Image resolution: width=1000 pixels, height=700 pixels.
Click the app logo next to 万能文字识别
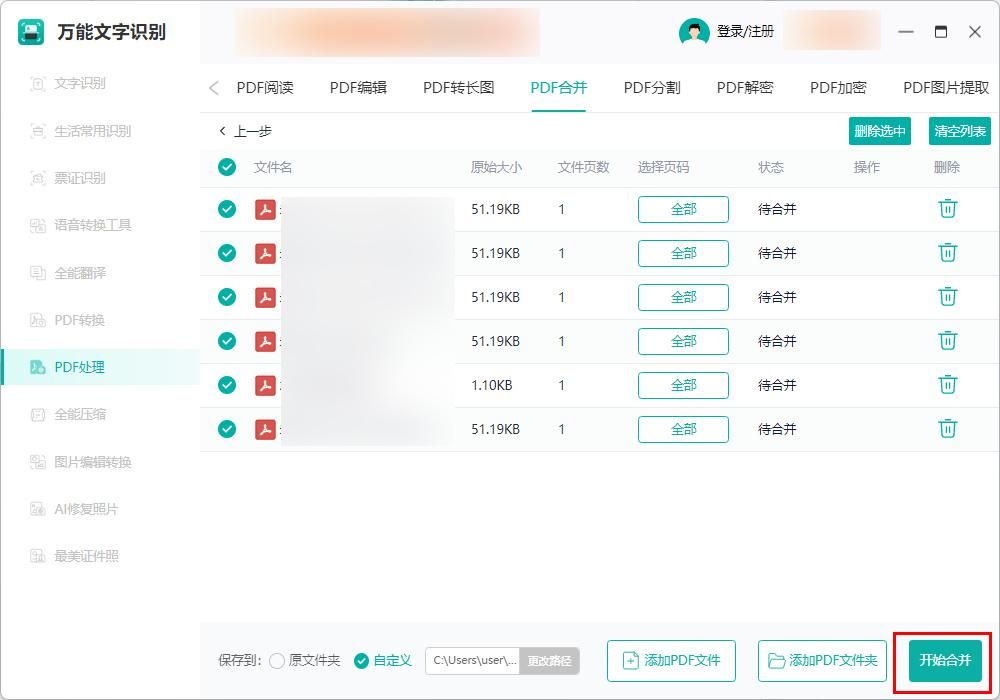(31, 32)
